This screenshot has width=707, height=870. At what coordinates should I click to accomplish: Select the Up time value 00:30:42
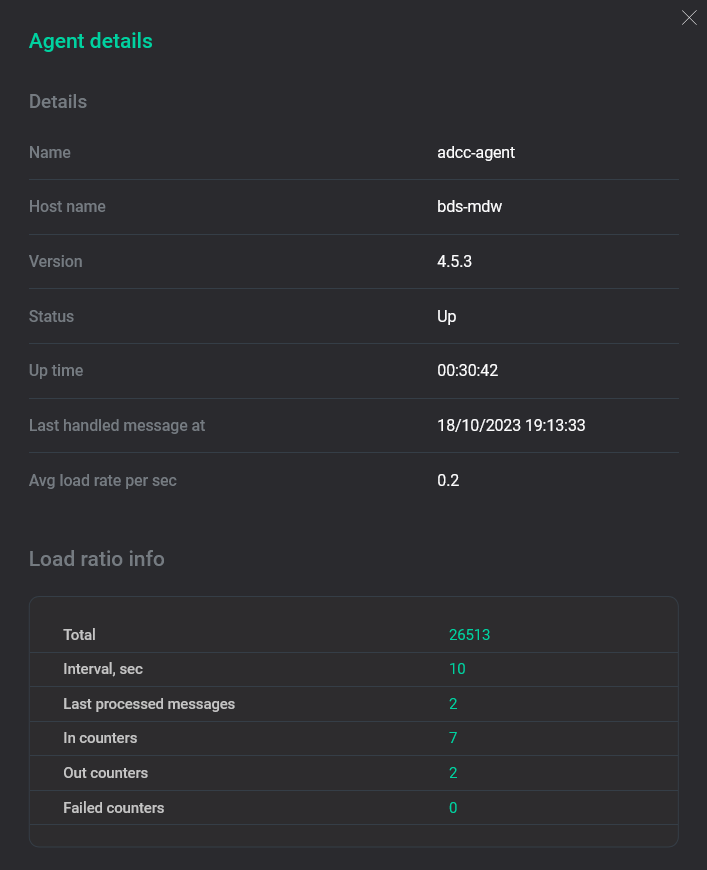pyautogui.click(x=467, y=370)
